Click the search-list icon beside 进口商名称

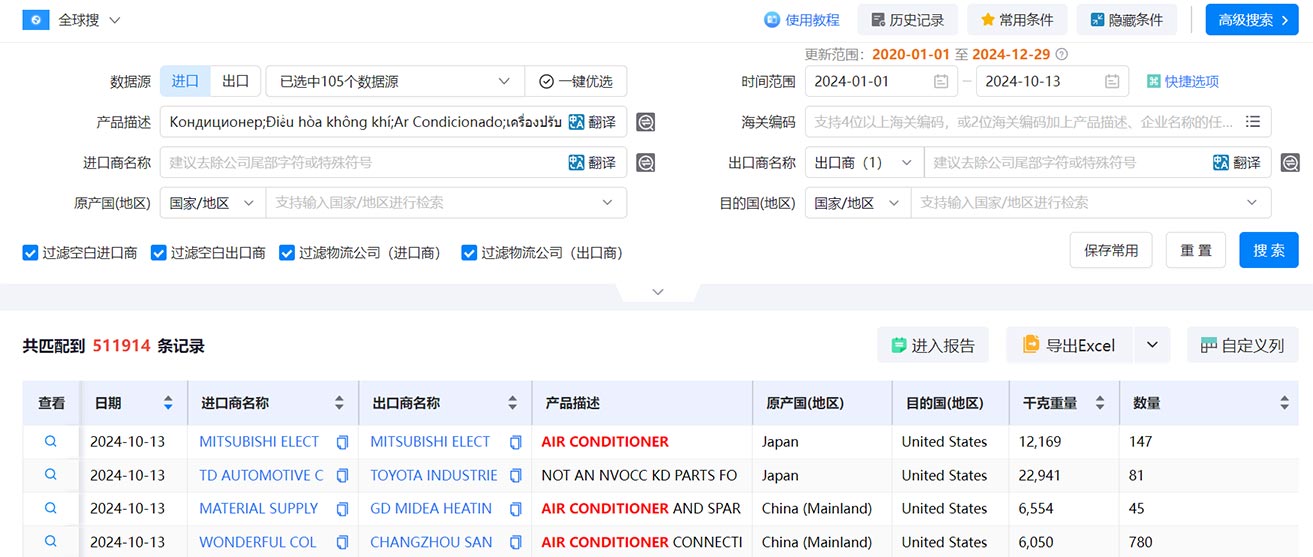[x=646, y=162]
